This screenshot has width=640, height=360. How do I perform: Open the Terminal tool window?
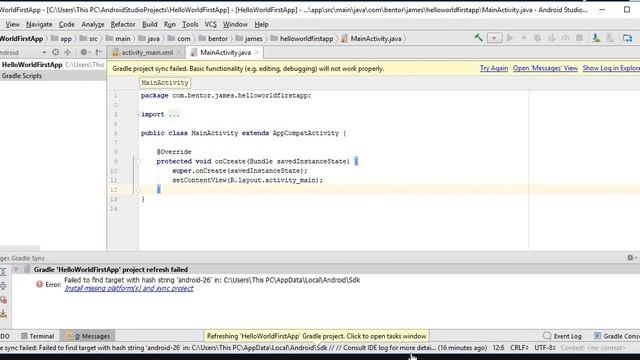[x=38, y=336]
